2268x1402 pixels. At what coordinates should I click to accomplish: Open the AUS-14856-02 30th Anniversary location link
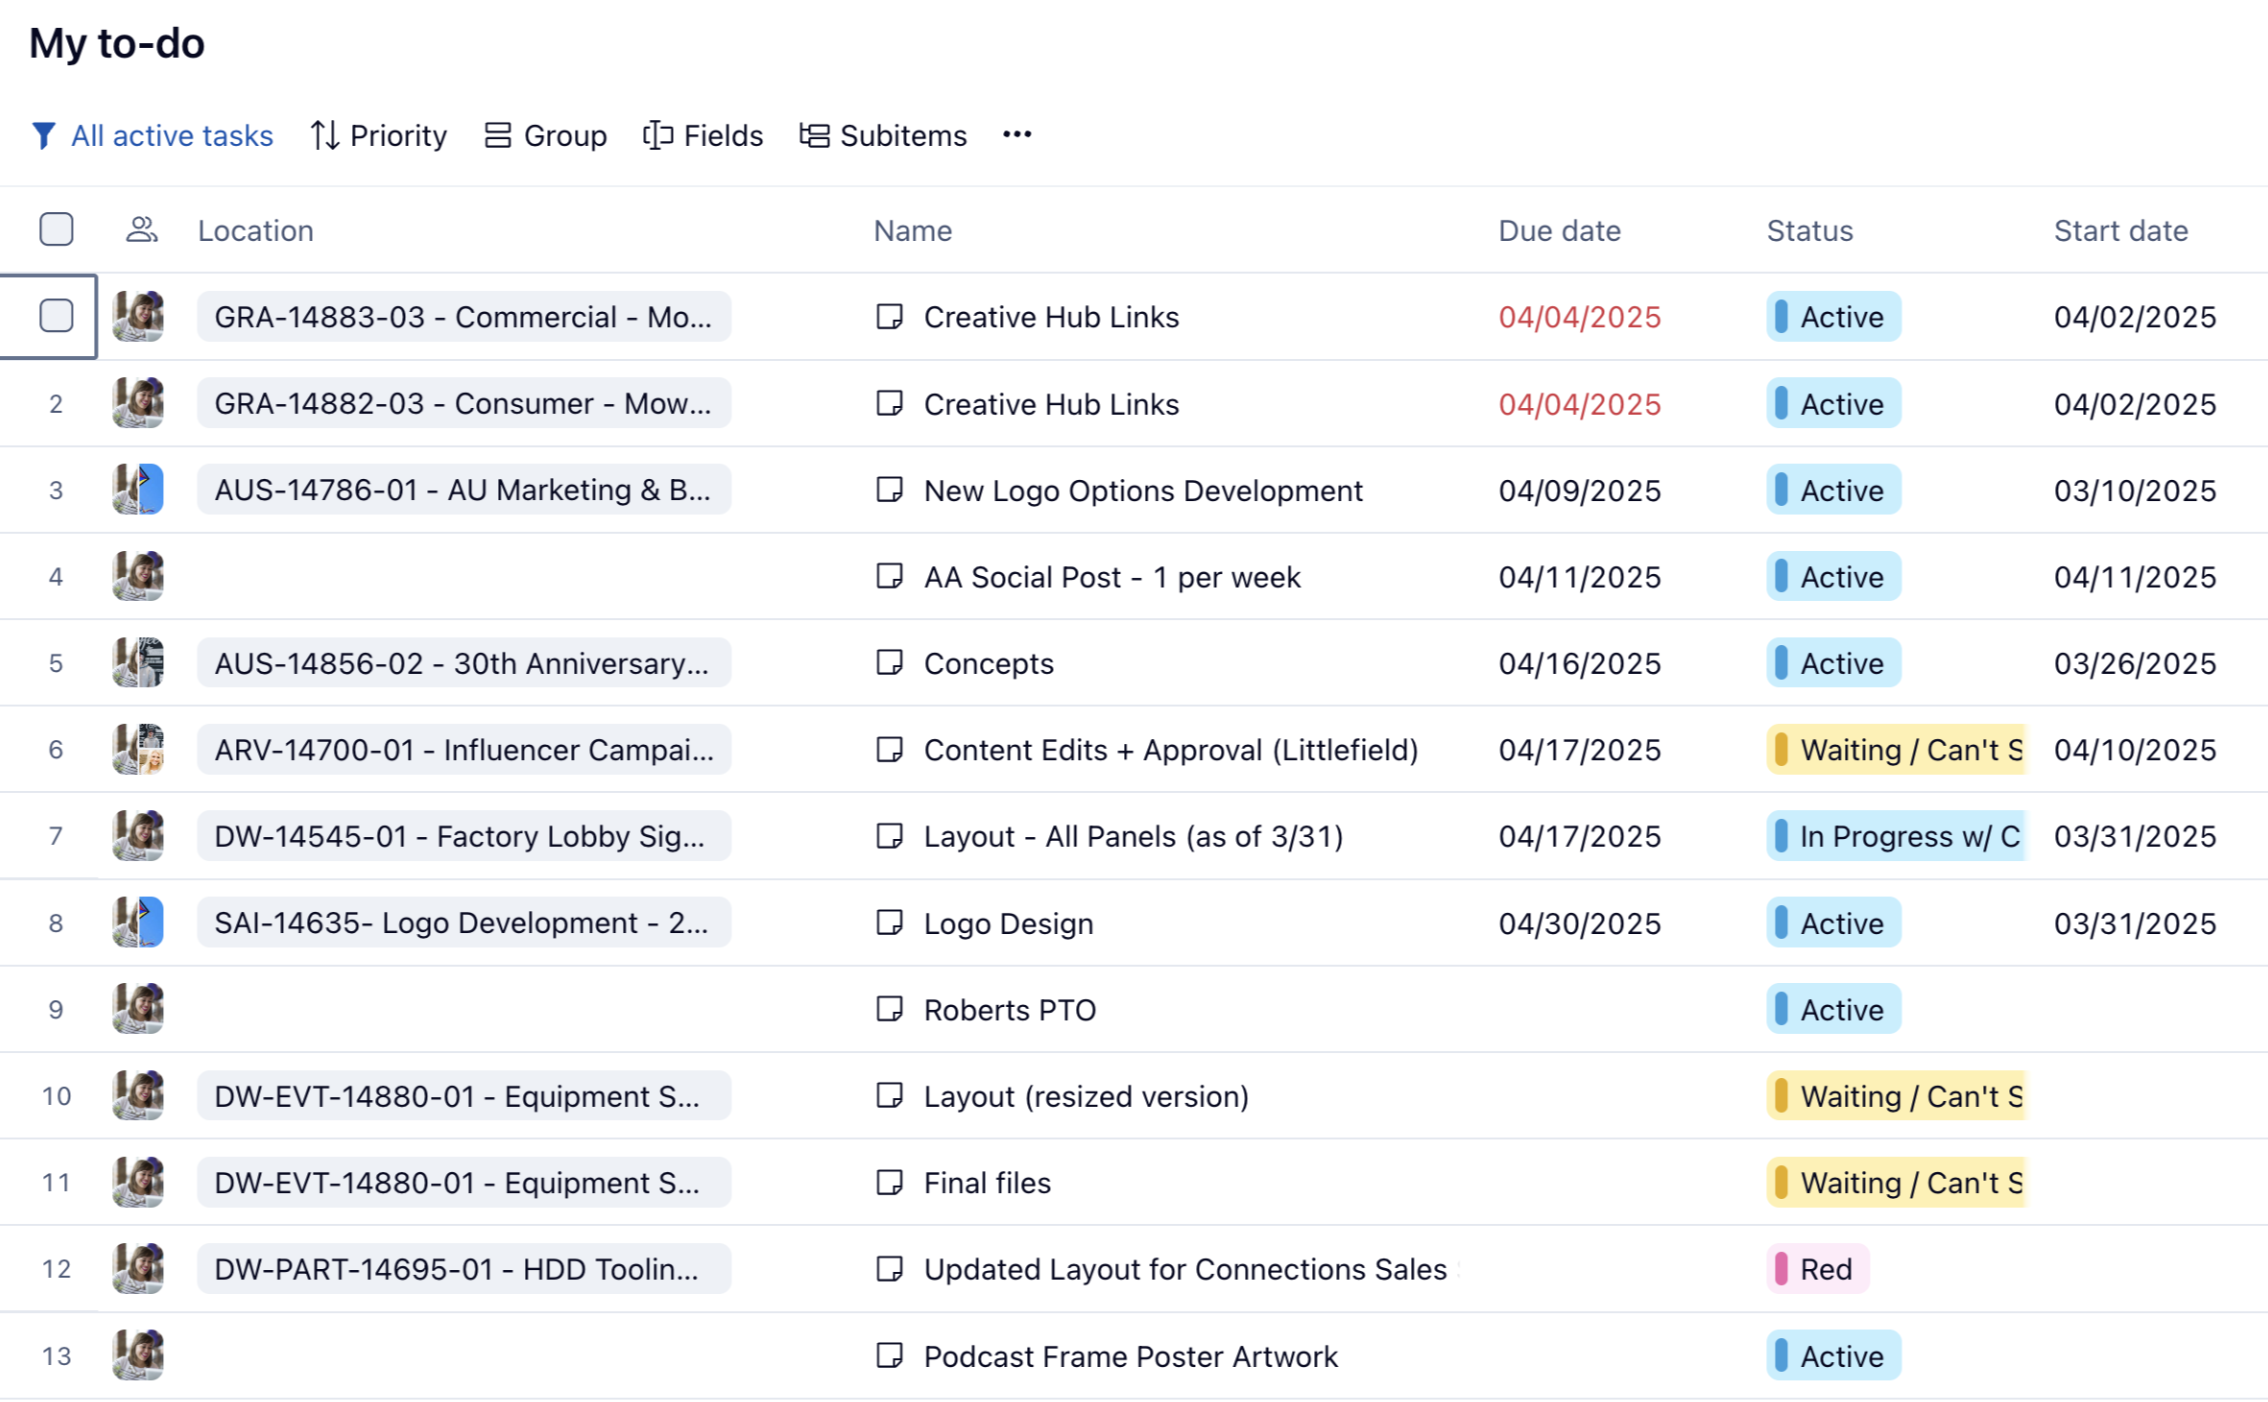click(462, 663)
